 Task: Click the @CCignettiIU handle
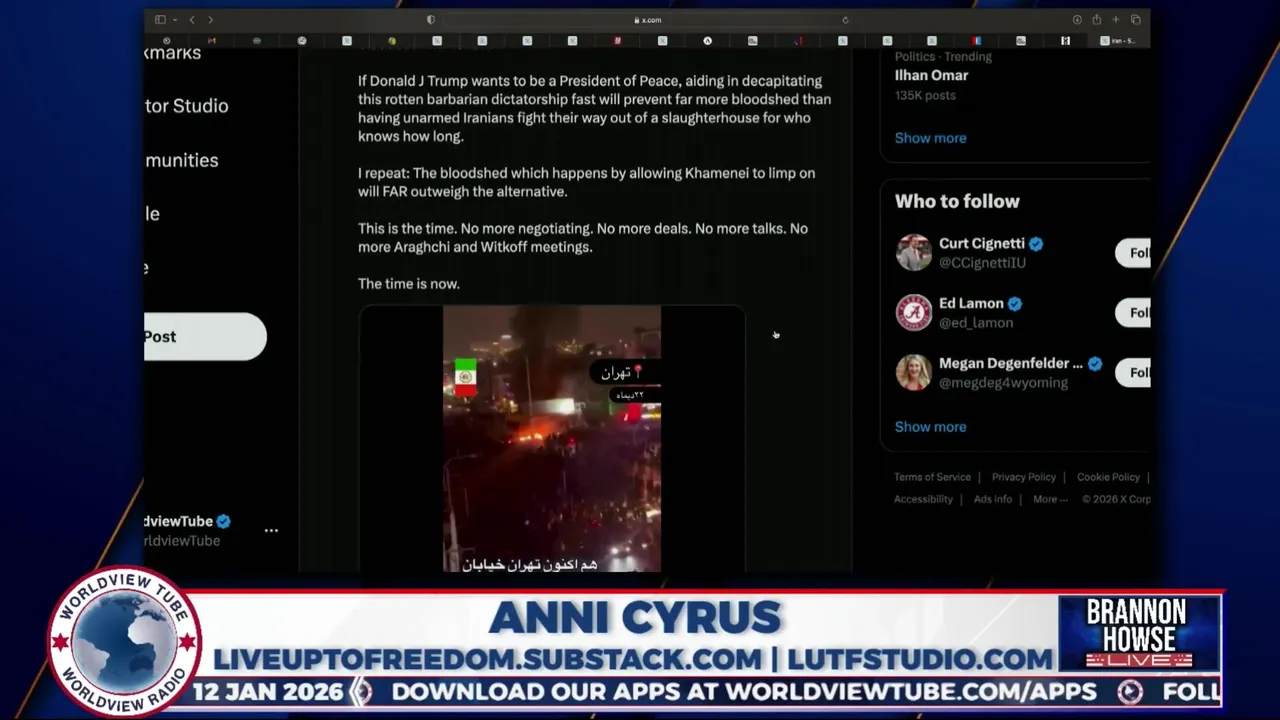tap(982, 263)
